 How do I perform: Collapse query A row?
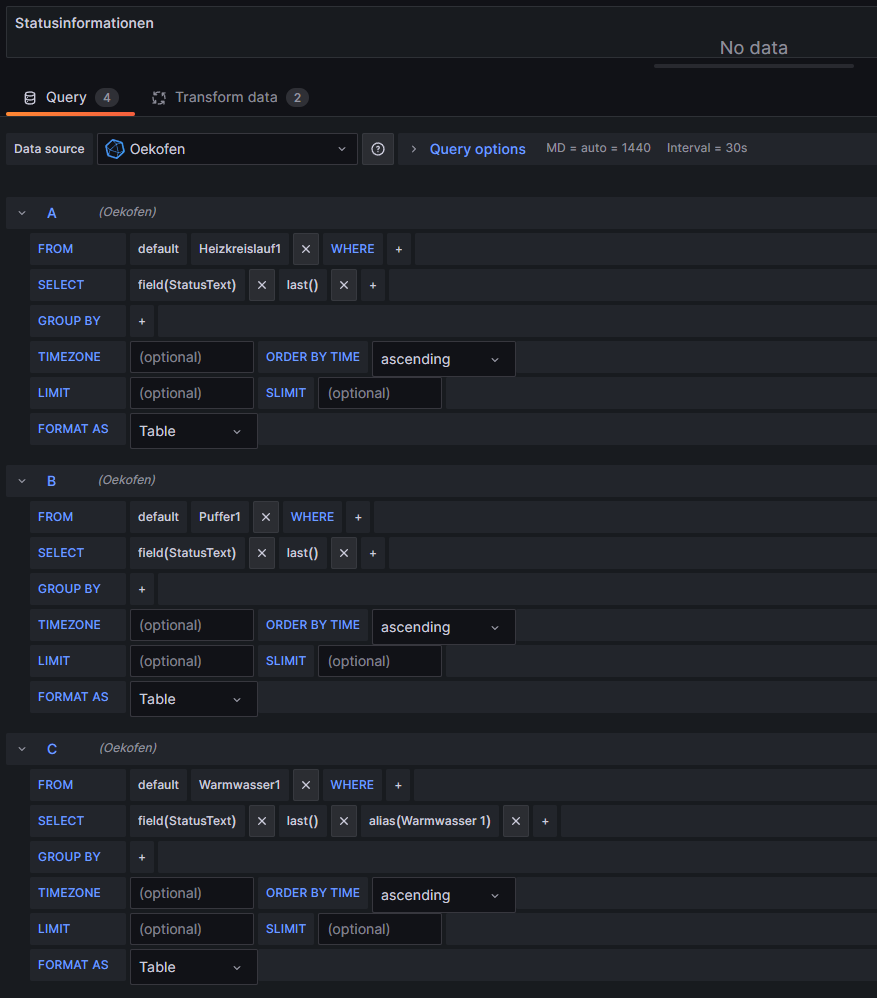tap(22, 213)
